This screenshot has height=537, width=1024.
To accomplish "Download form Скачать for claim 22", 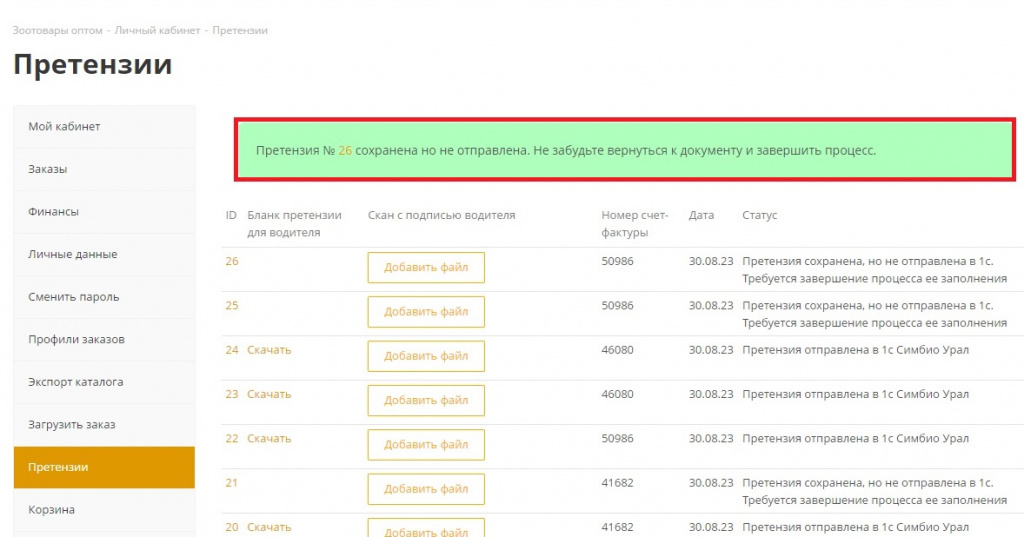I will click(x=269, y=438).
